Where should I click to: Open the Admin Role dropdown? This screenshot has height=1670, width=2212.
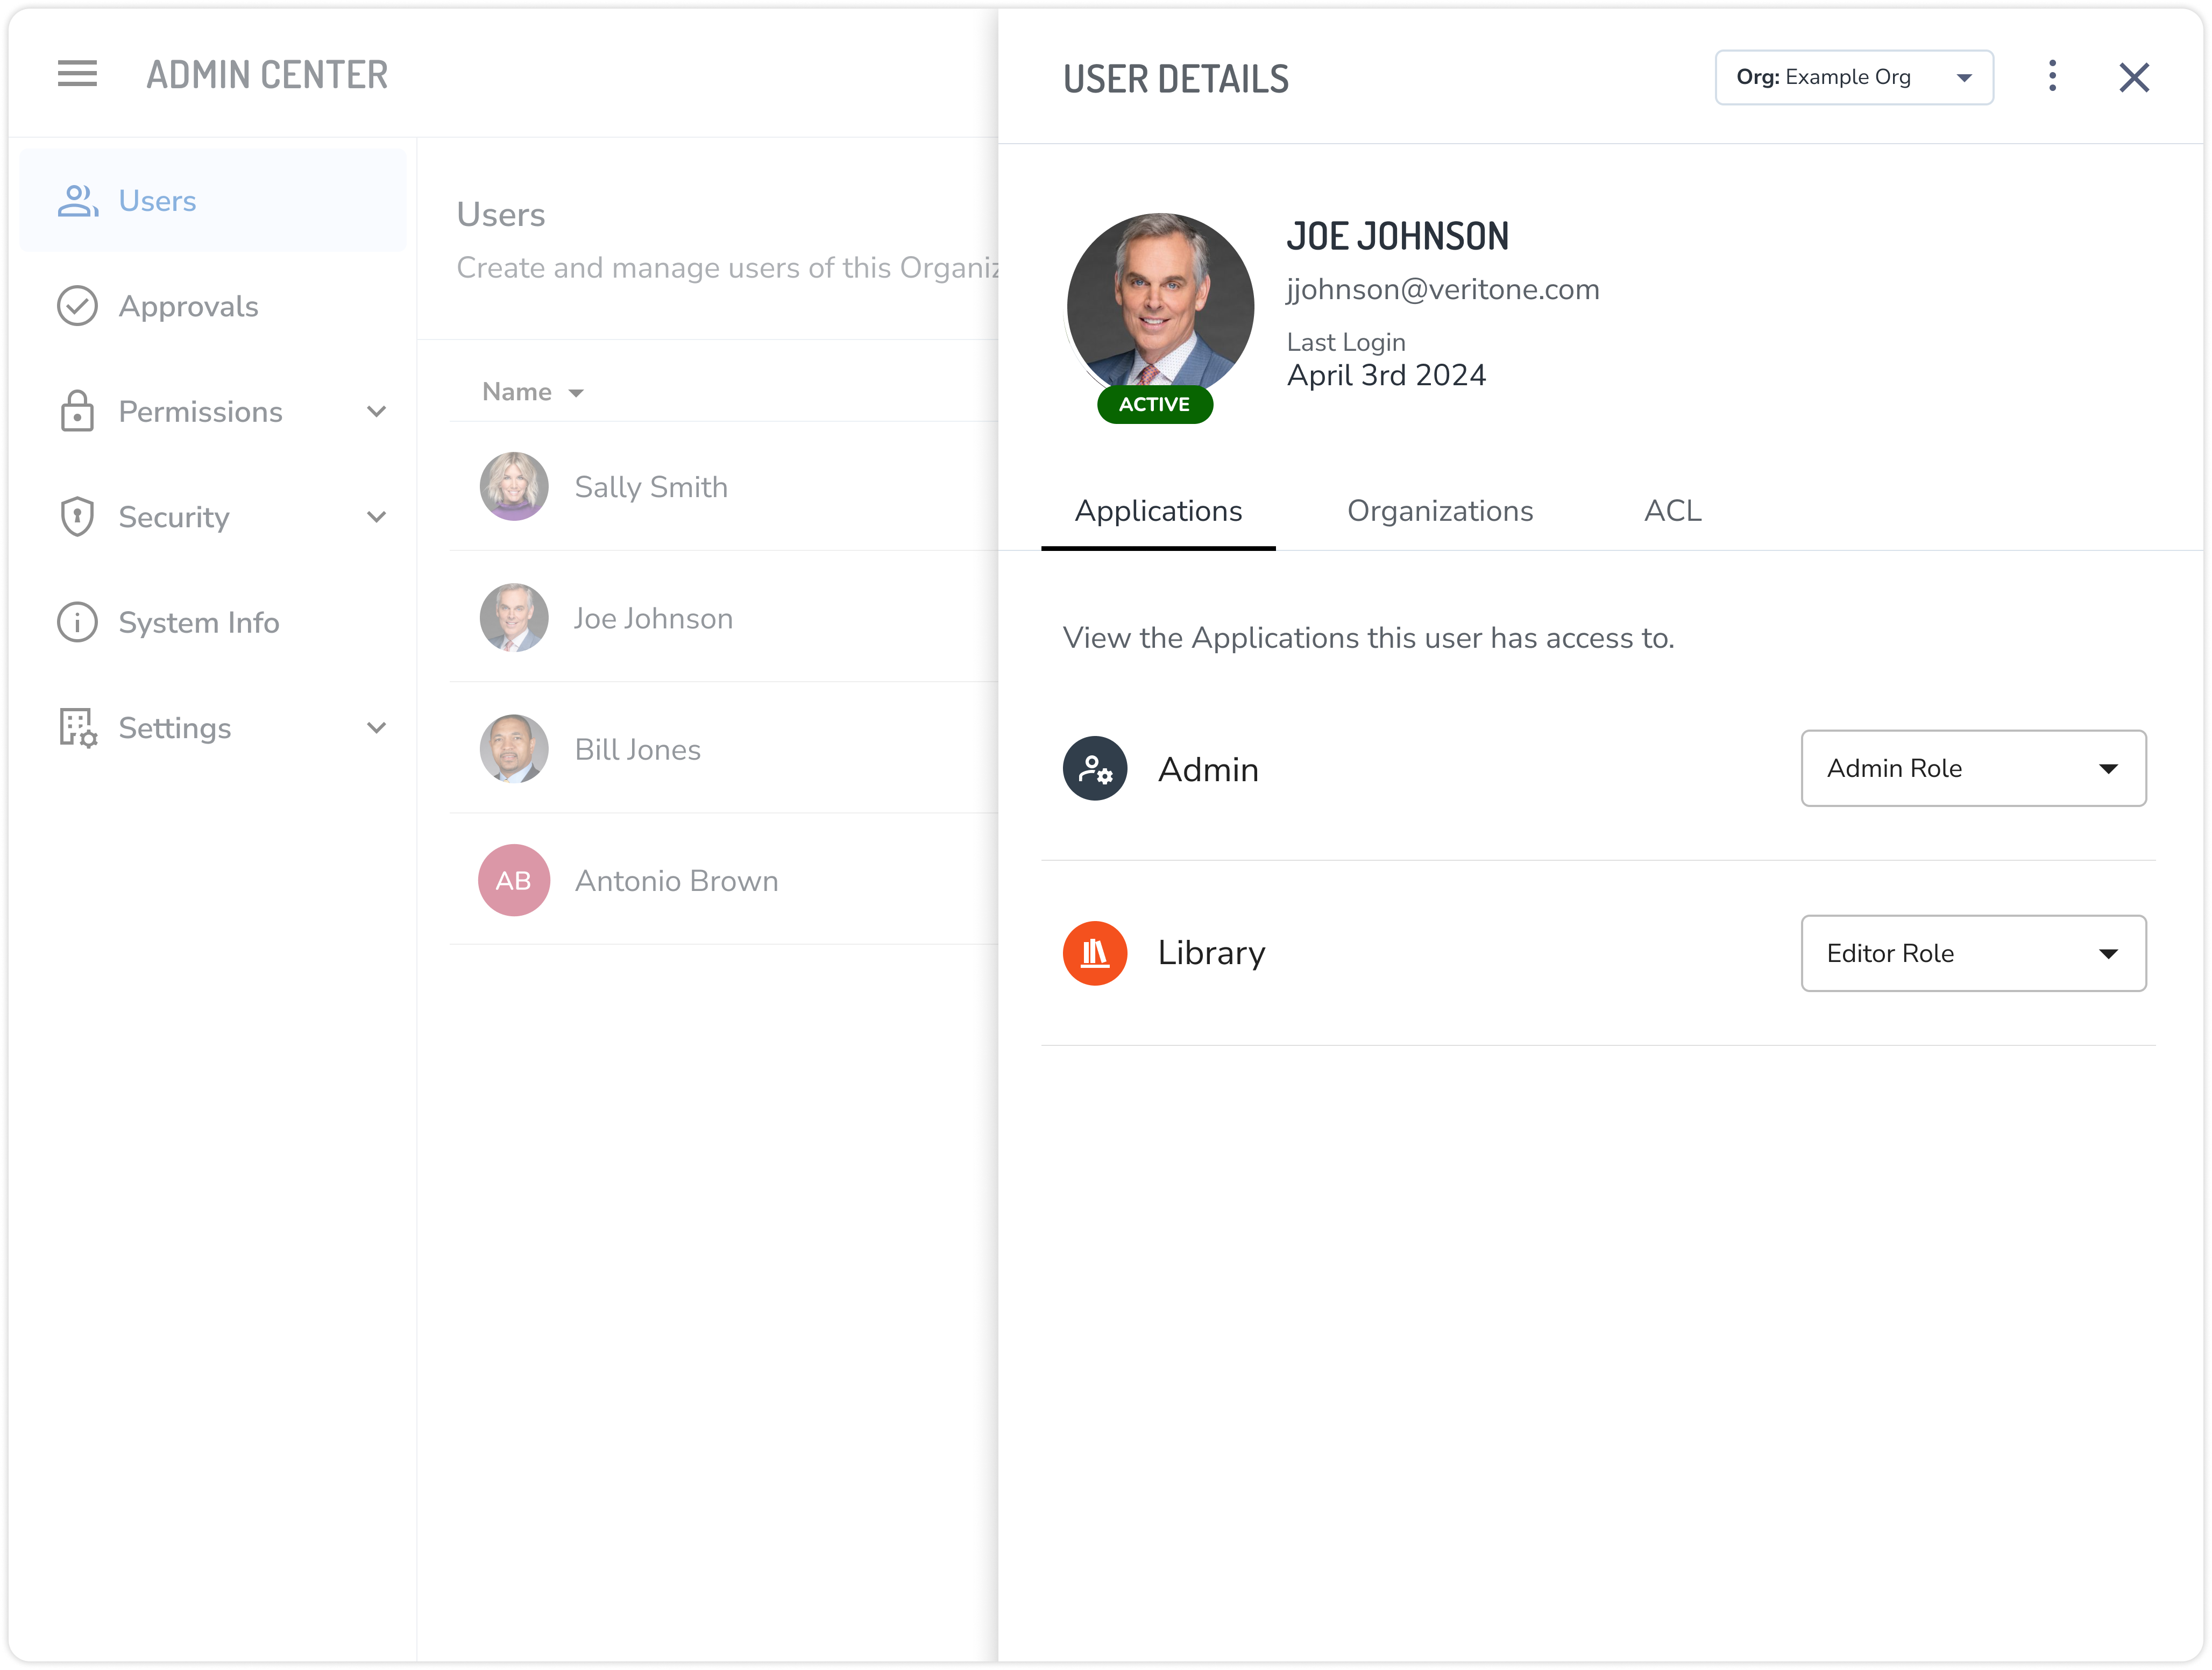point(1972,768)
